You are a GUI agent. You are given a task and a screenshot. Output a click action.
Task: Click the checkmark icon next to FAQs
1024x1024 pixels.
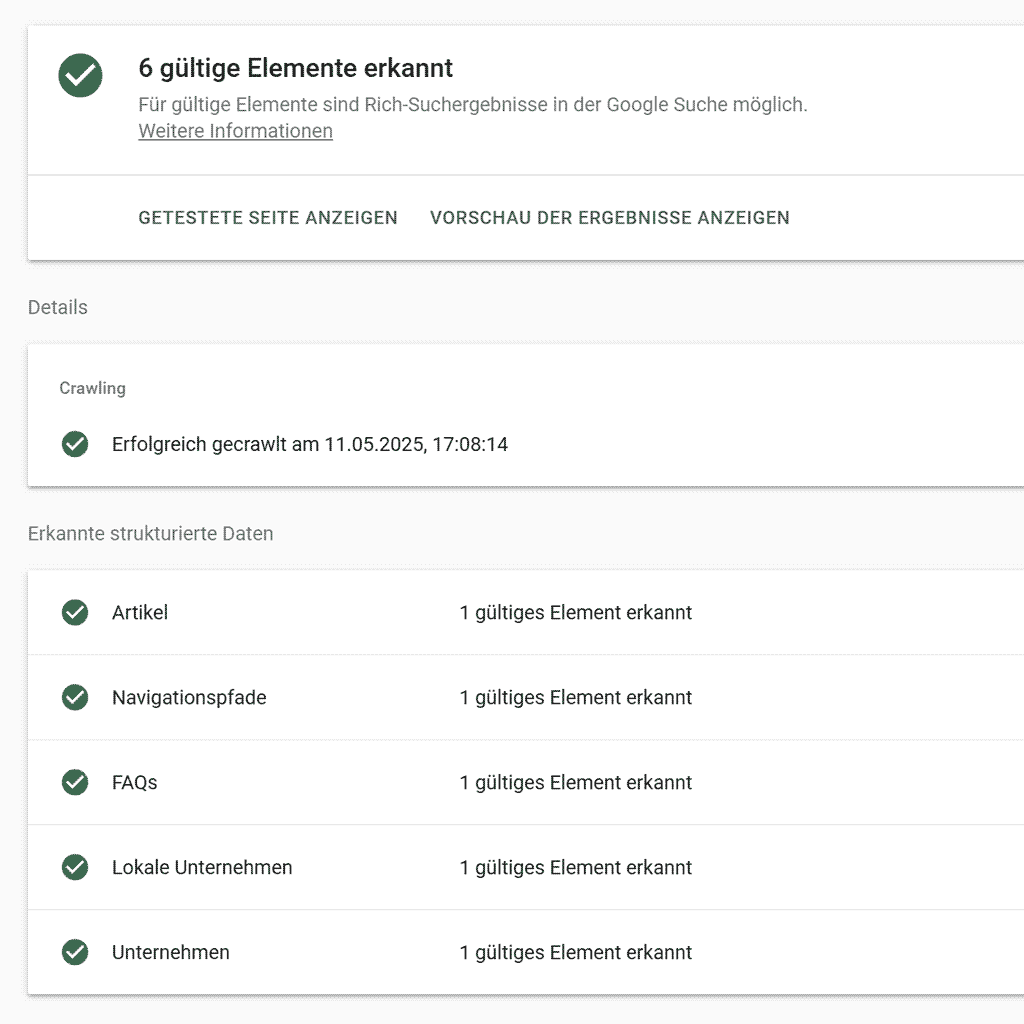point(75,782)
